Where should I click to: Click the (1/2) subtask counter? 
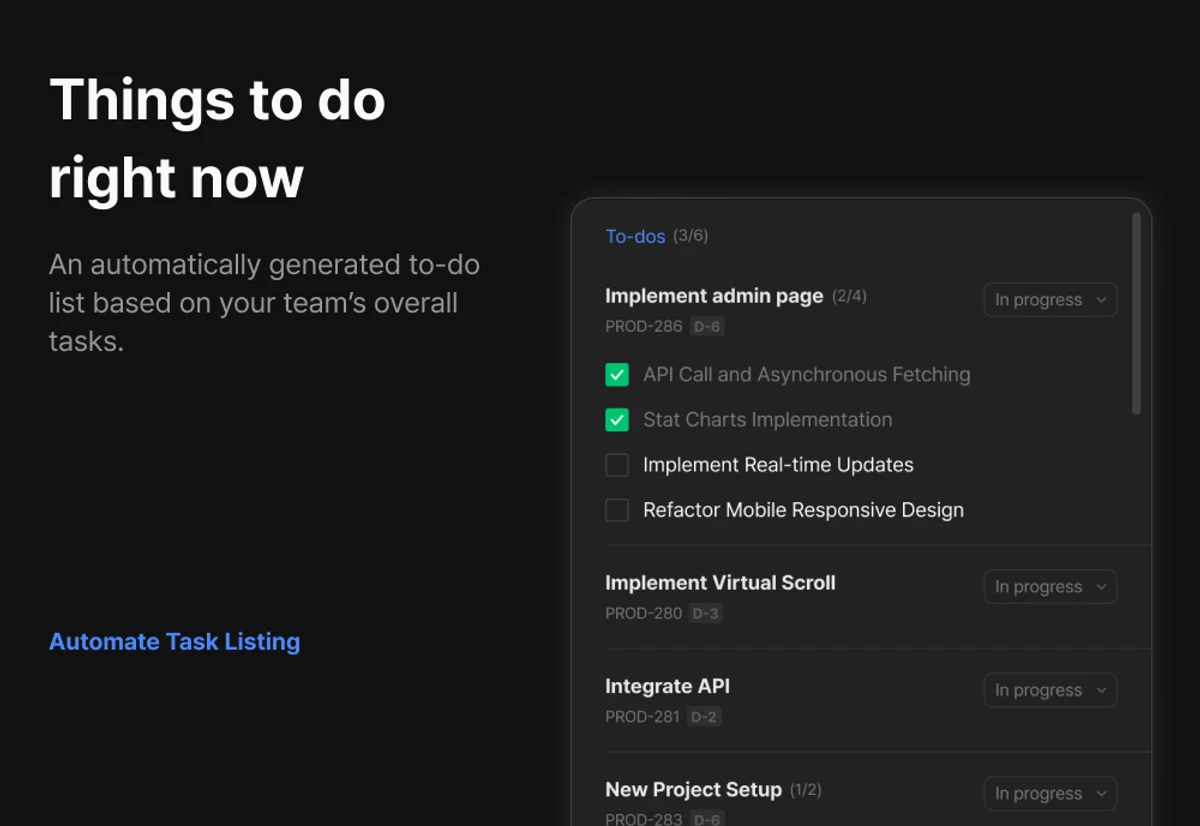pos(805,790)
